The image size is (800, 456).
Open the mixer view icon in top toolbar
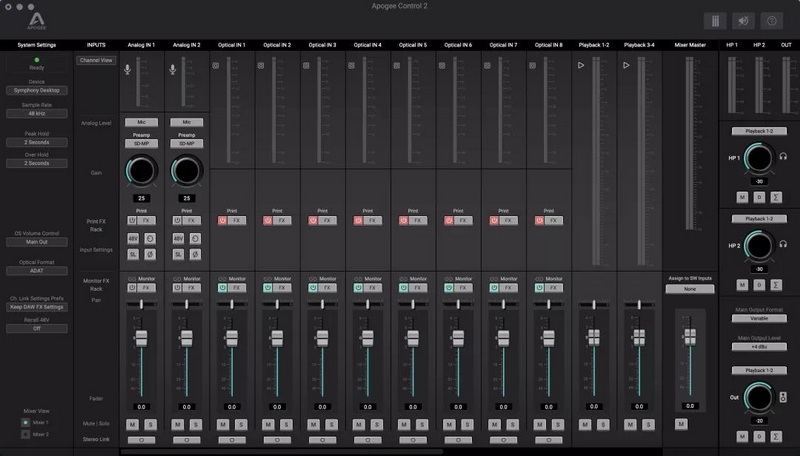tap(715, 21)
